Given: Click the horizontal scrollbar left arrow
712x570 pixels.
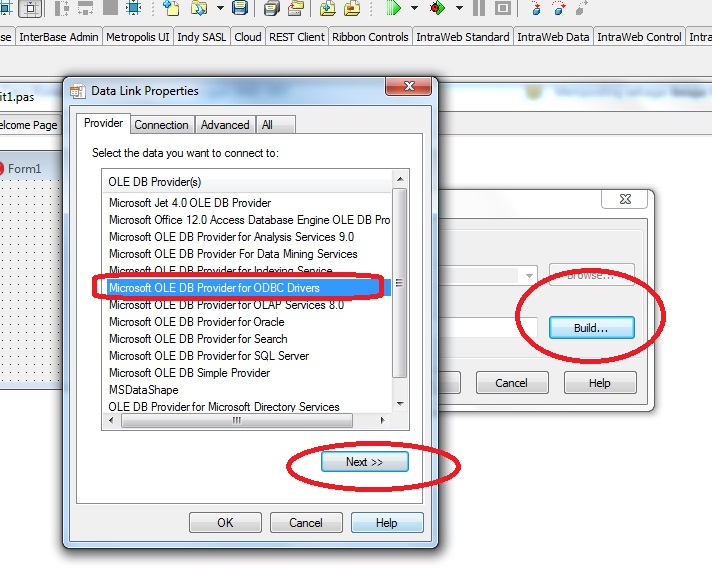Looking at the screenshot, I should point(111,421).
